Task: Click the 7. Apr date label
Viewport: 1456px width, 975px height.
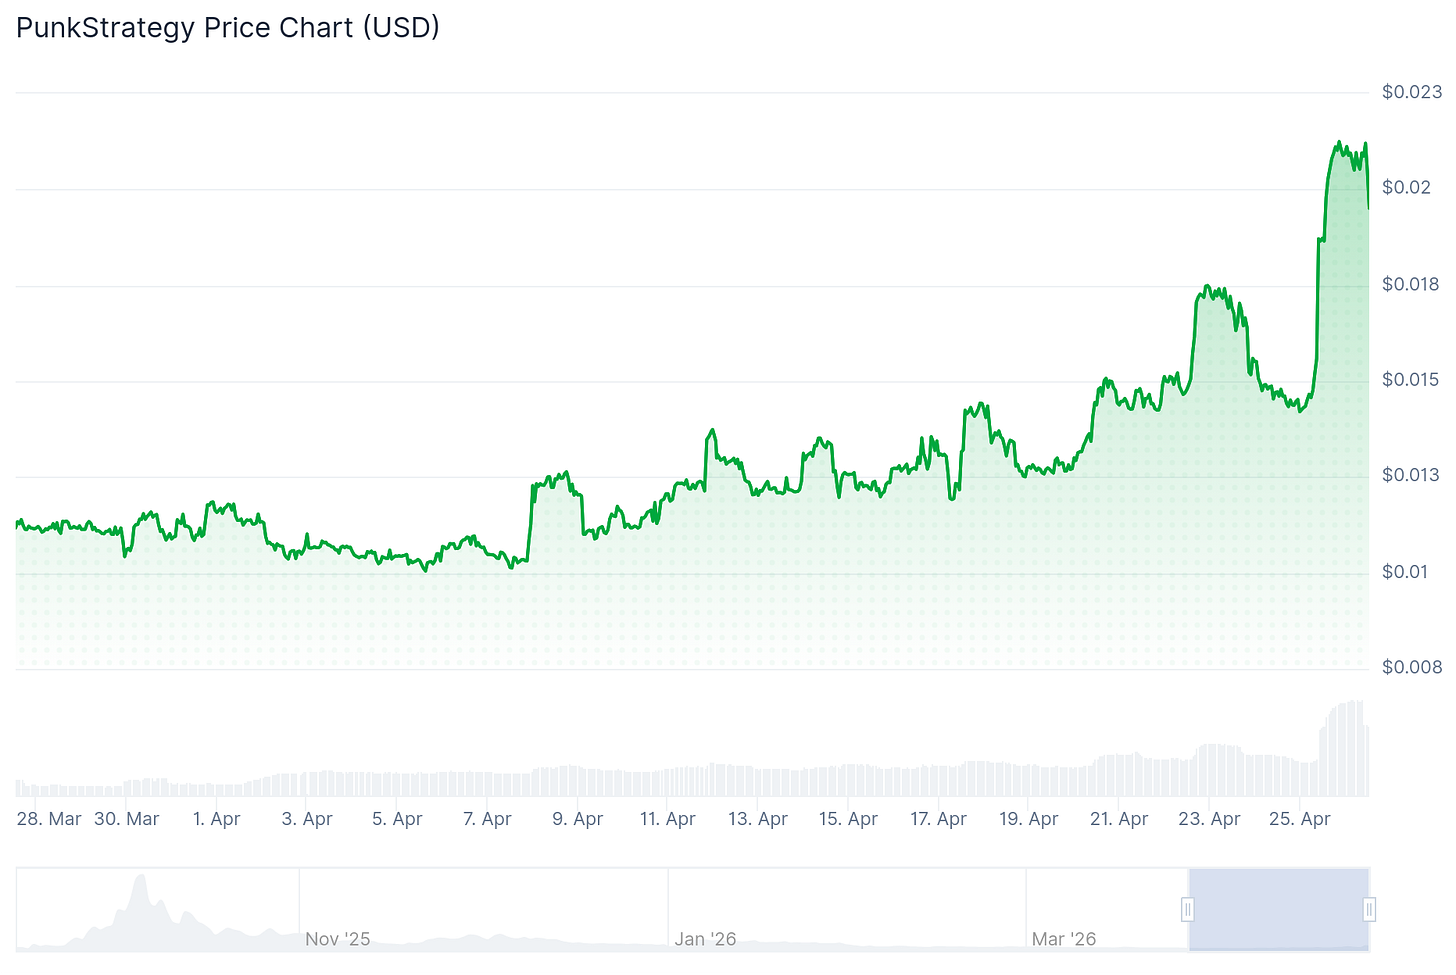Action: [487, 819]
